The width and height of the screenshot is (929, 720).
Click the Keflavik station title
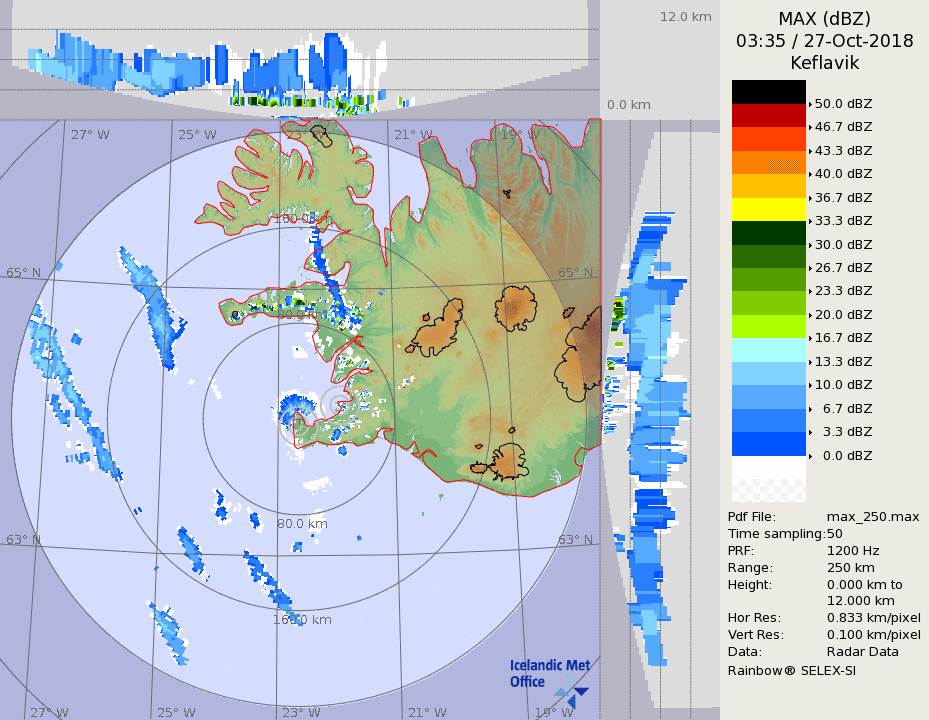tap(824, 63)
